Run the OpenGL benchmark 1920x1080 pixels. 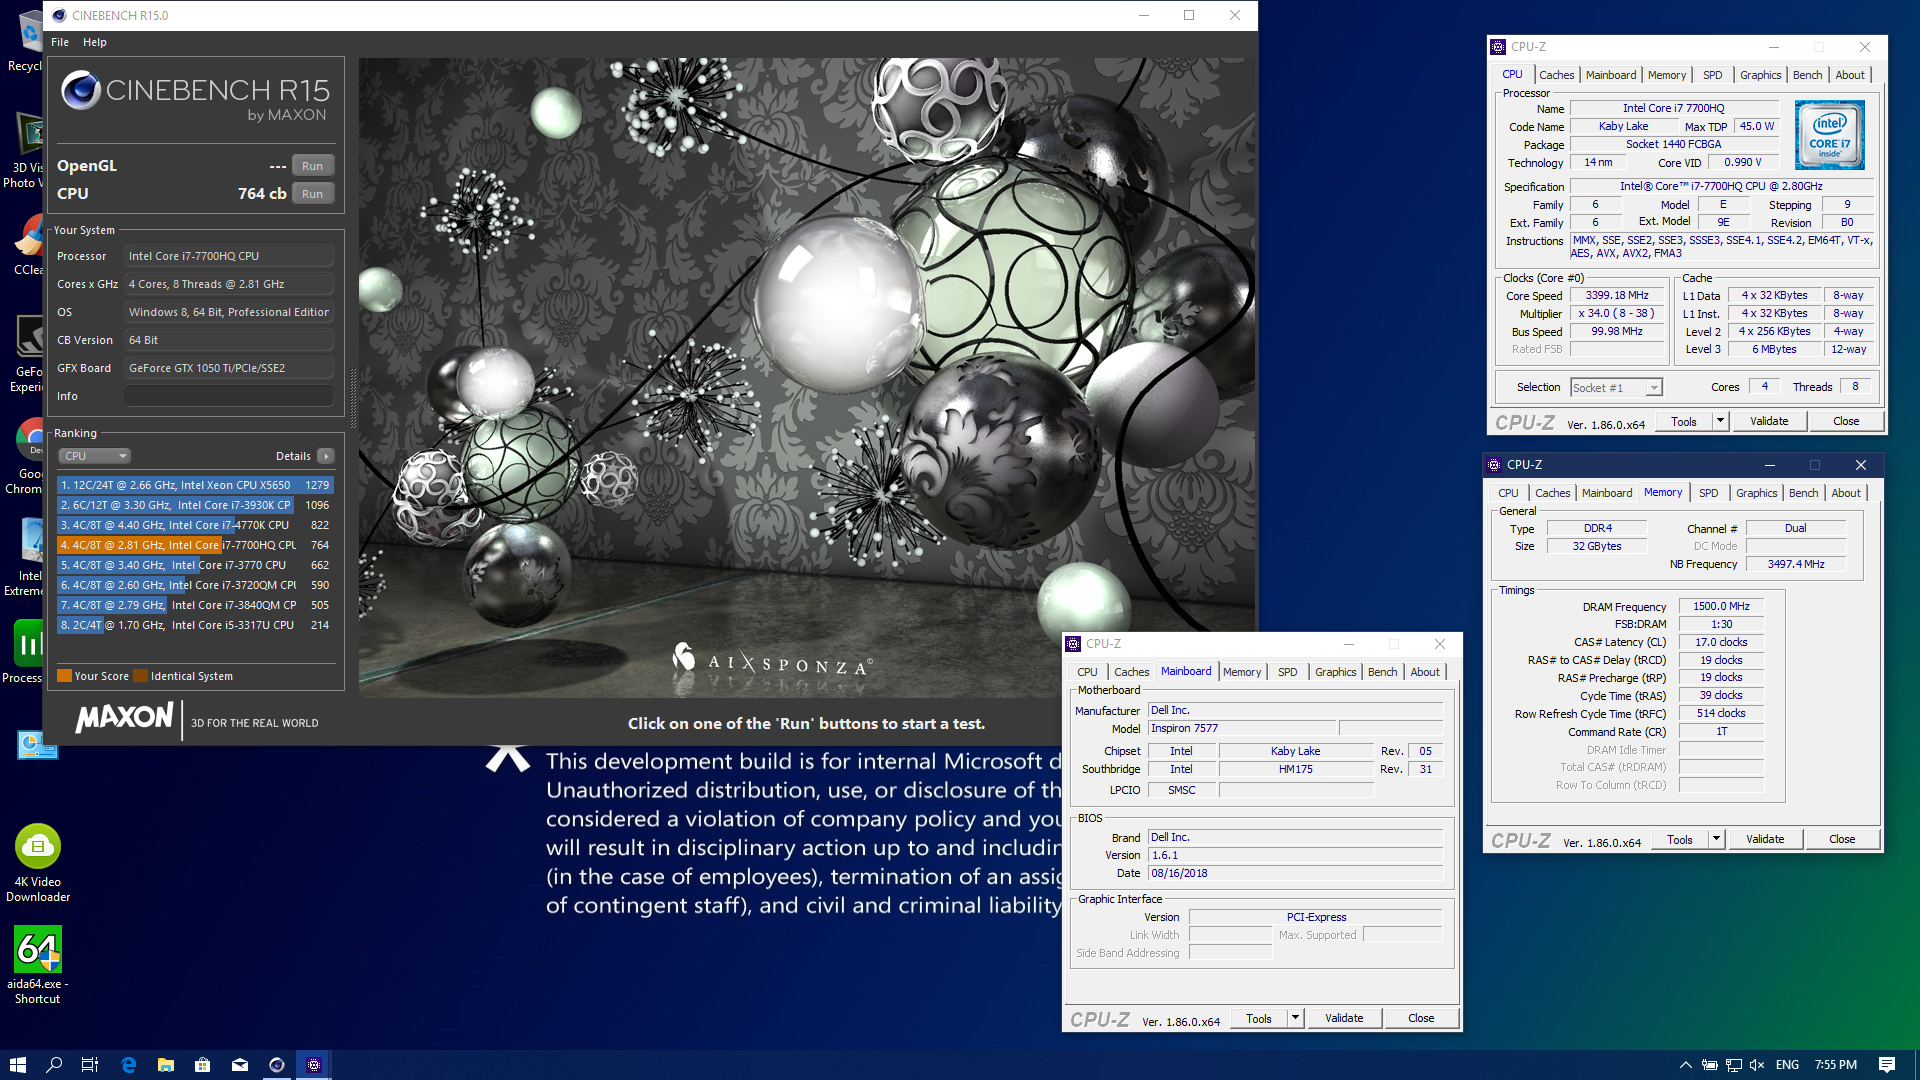point(313,166)
